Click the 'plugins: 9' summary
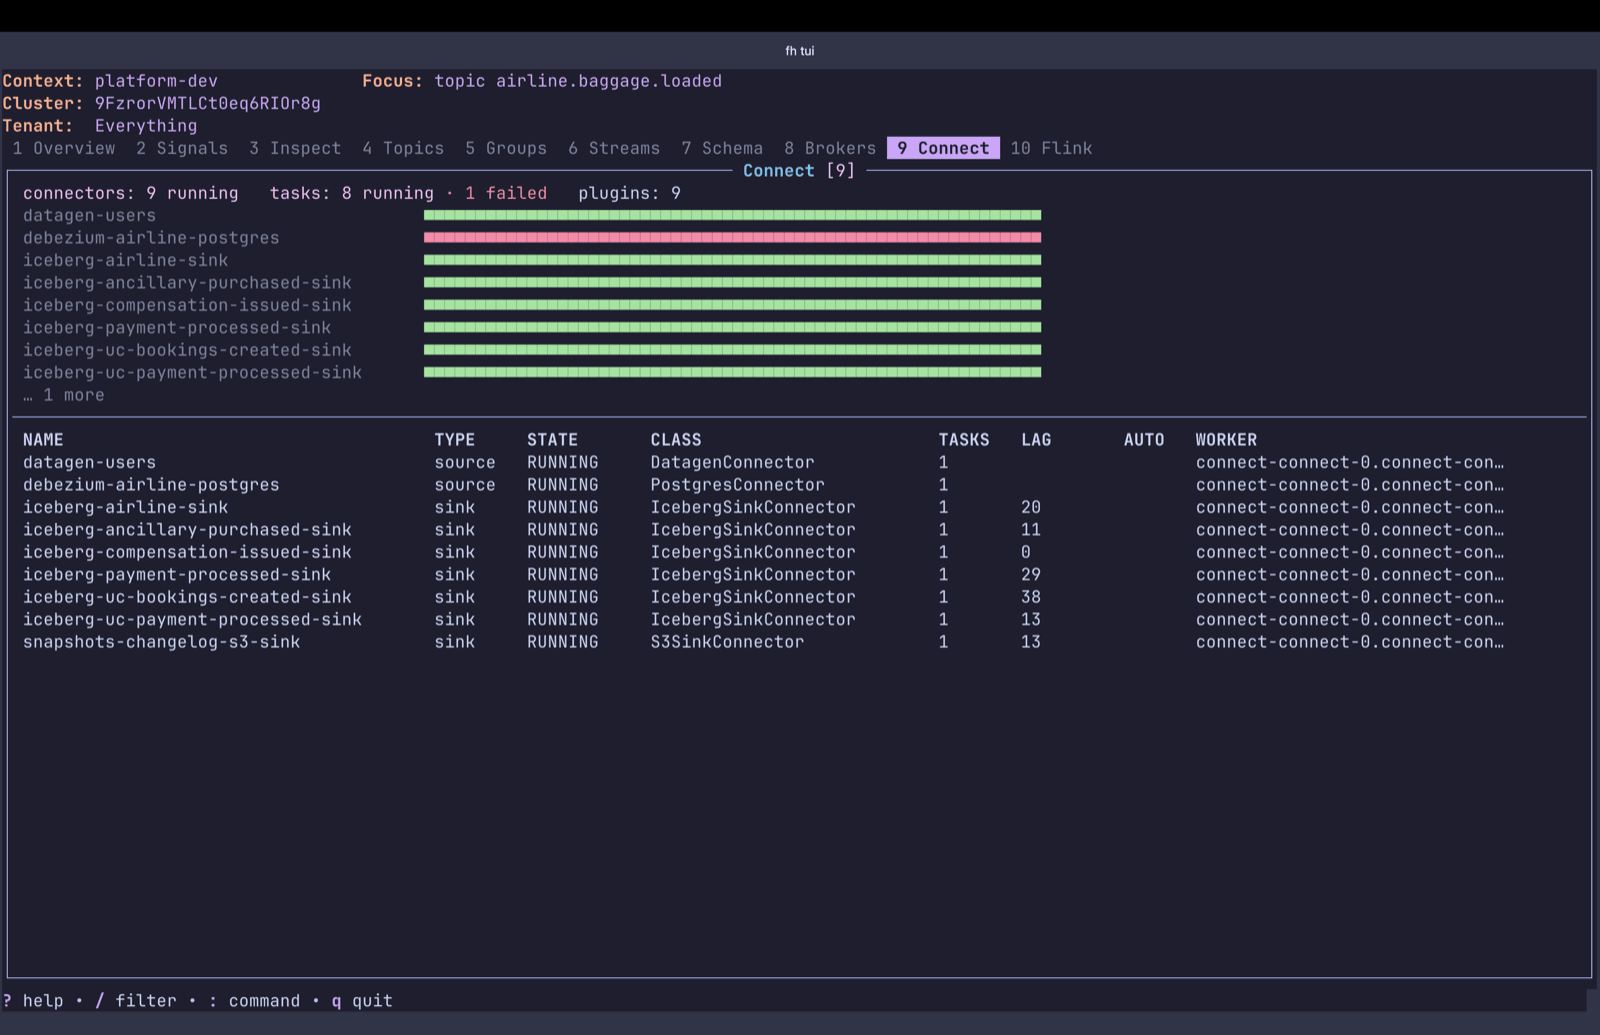The height and width of the screenshot is (1035, 1600). [x=629, y=193]
